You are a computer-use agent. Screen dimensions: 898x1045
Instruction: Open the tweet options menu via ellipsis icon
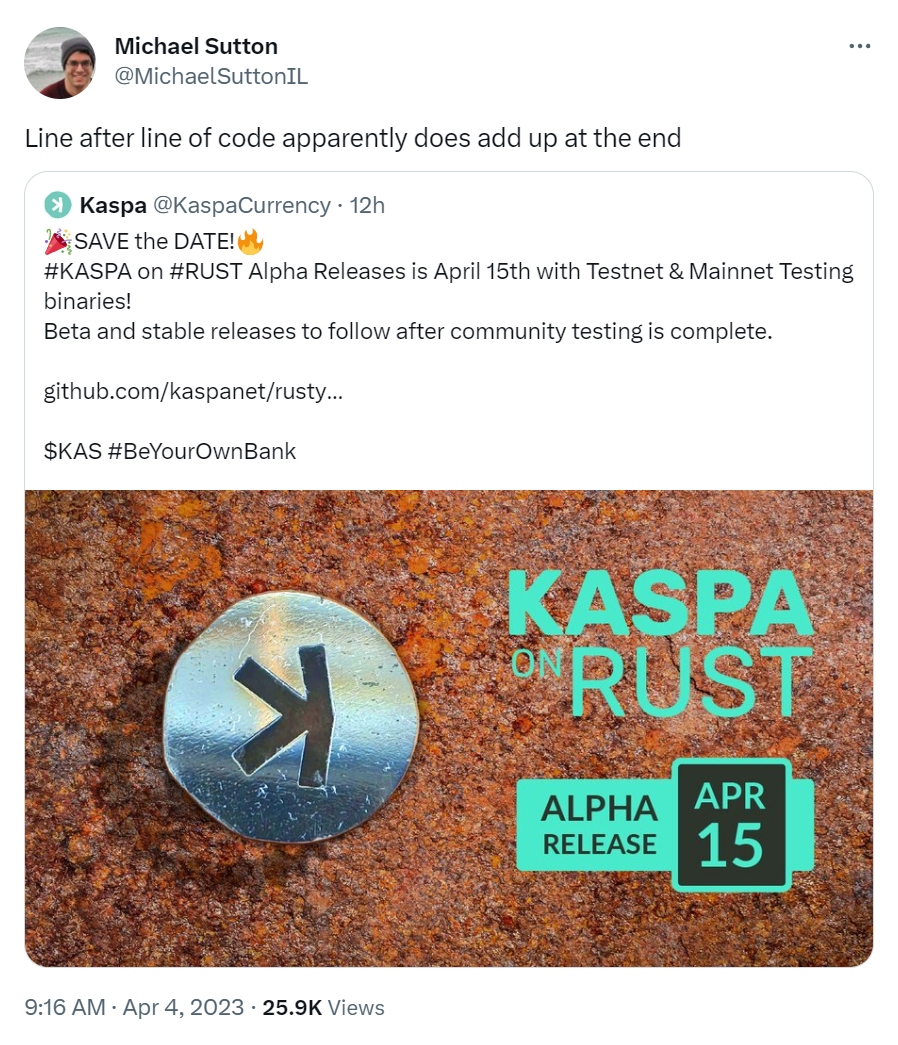click(860, 45)
